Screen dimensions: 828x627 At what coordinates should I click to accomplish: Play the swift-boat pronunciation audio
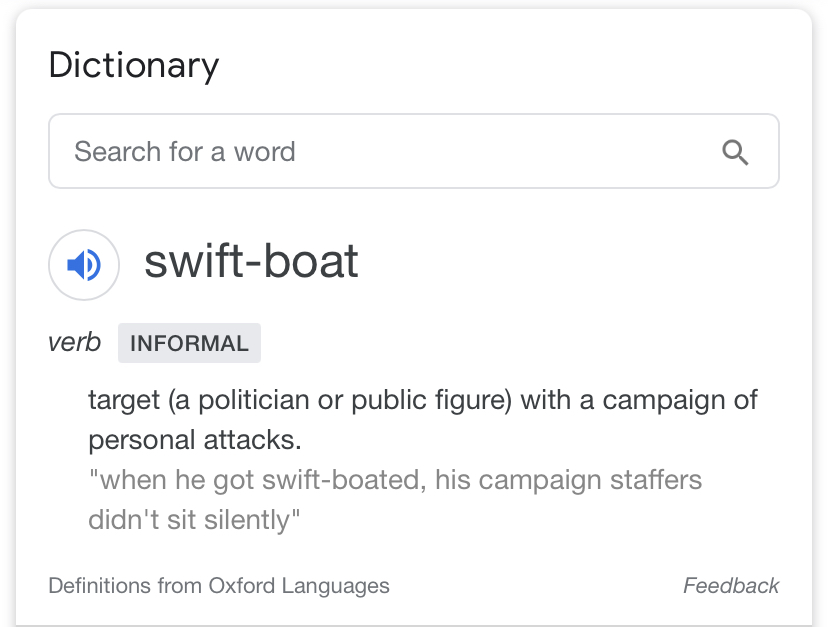click(x=84, y=265)
